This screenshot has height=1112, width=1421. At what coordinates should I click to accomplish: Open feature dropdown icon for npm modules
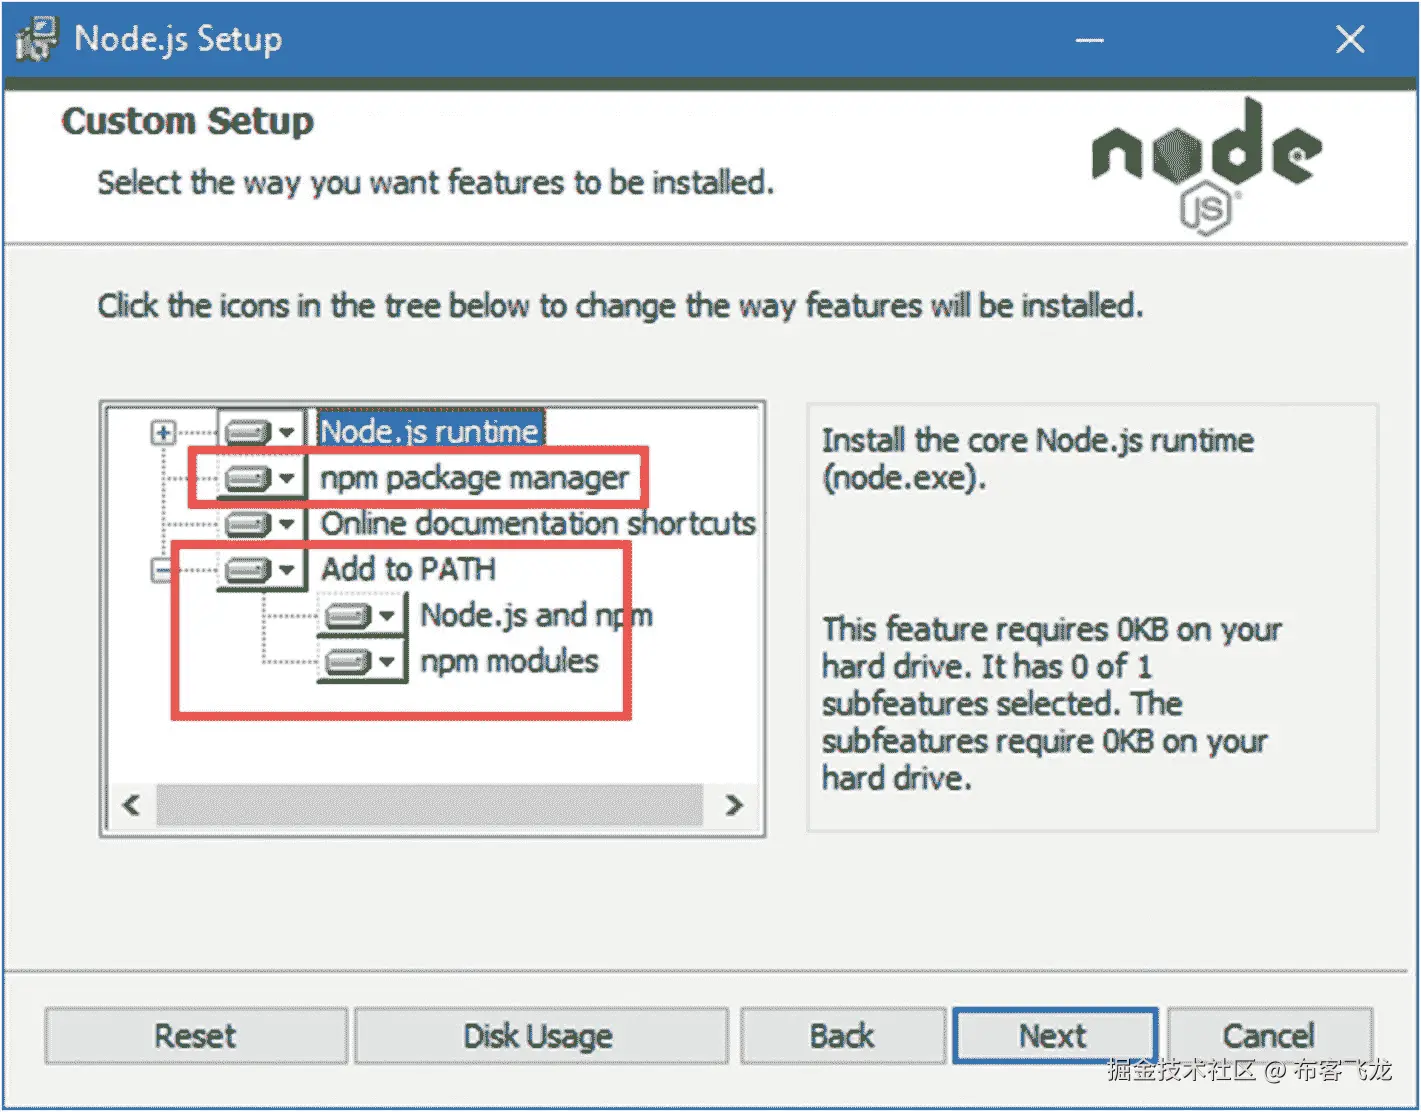tap(361, 662)
